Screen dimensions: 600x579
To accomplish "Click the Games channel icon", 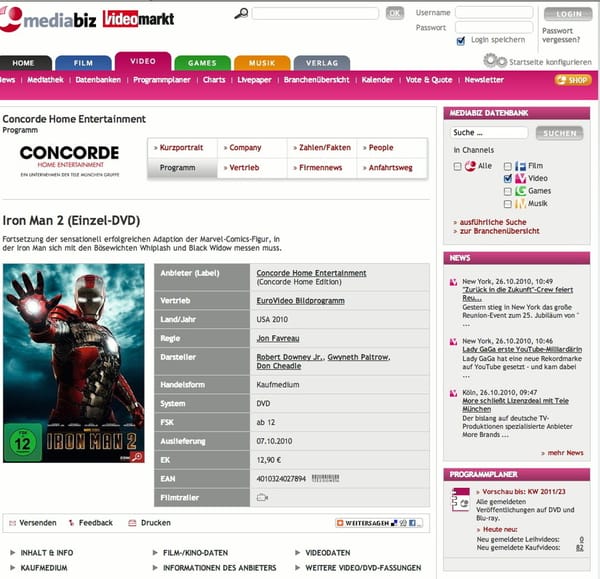I will pos(520,191).
